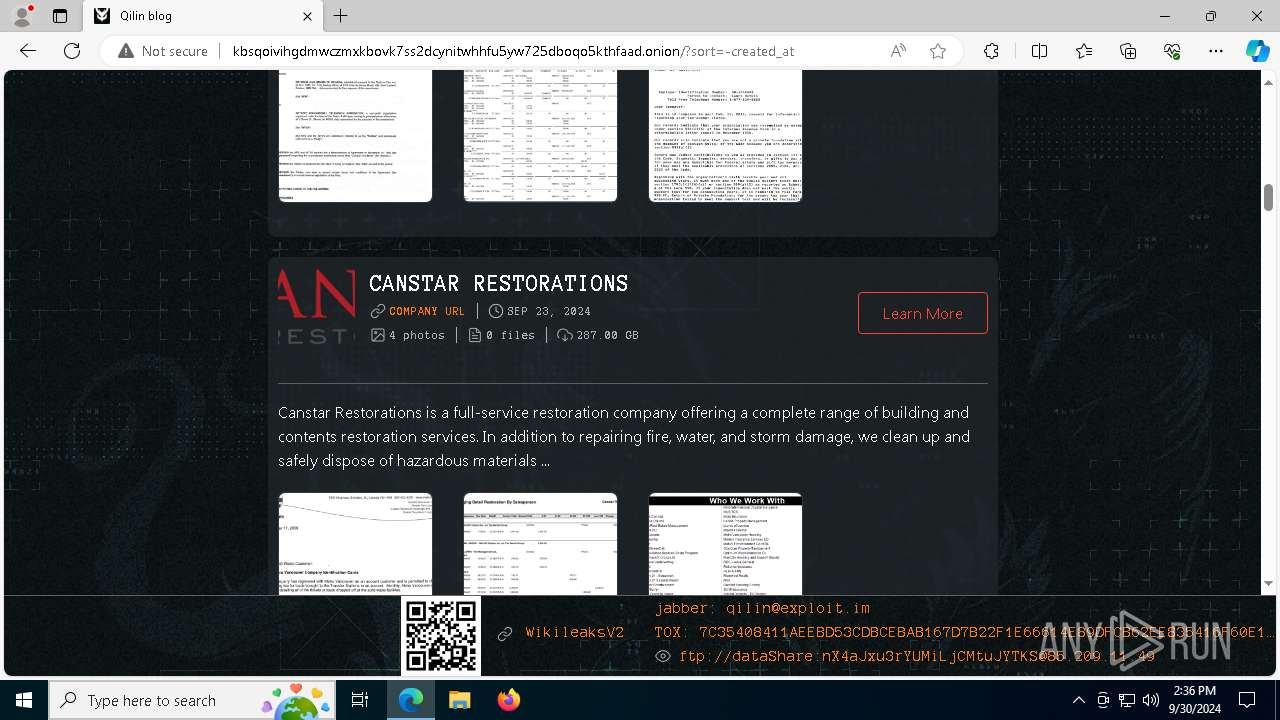Open the notification center icon

click(1247, 700)
